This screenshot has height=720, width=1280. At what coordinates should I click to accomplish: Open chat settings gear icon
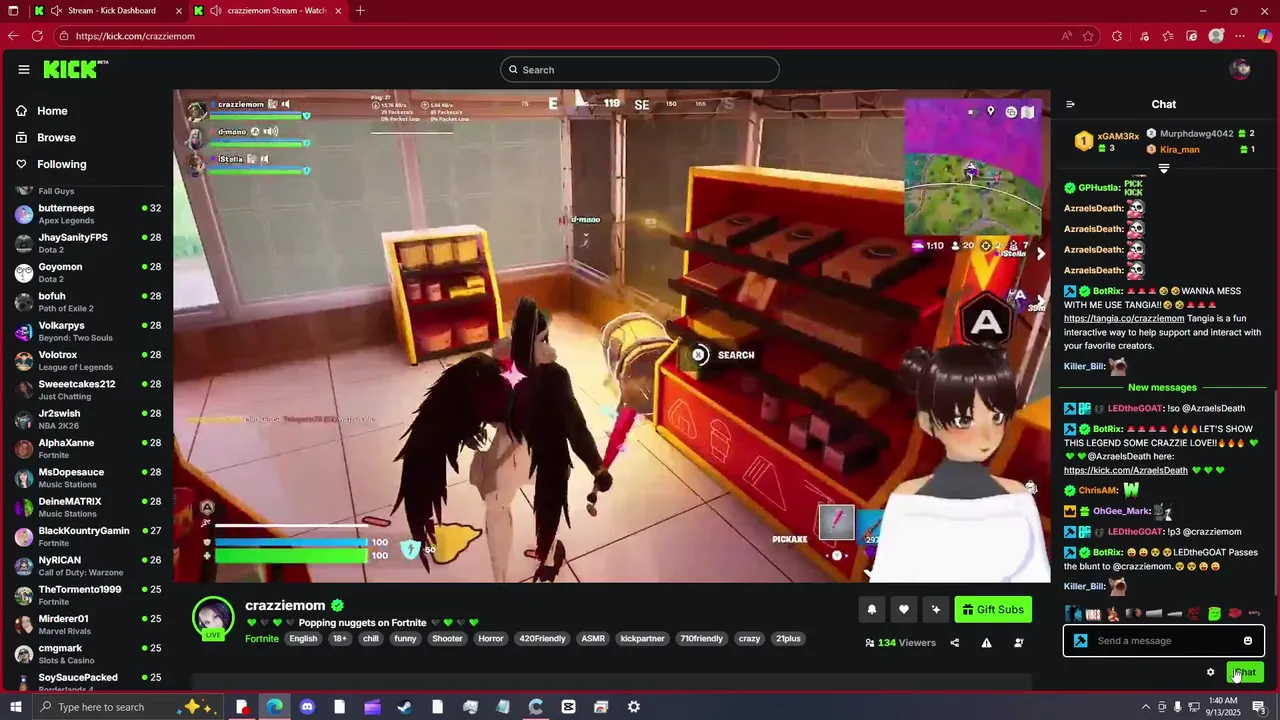(x=1210, y=672)
